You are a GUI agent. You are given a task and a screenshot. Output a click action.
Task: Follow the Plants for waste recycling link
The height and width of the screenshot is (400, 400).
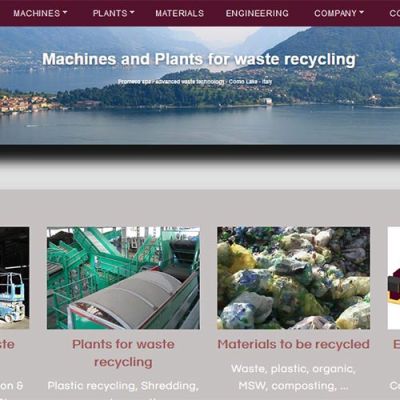pos(123,353)
